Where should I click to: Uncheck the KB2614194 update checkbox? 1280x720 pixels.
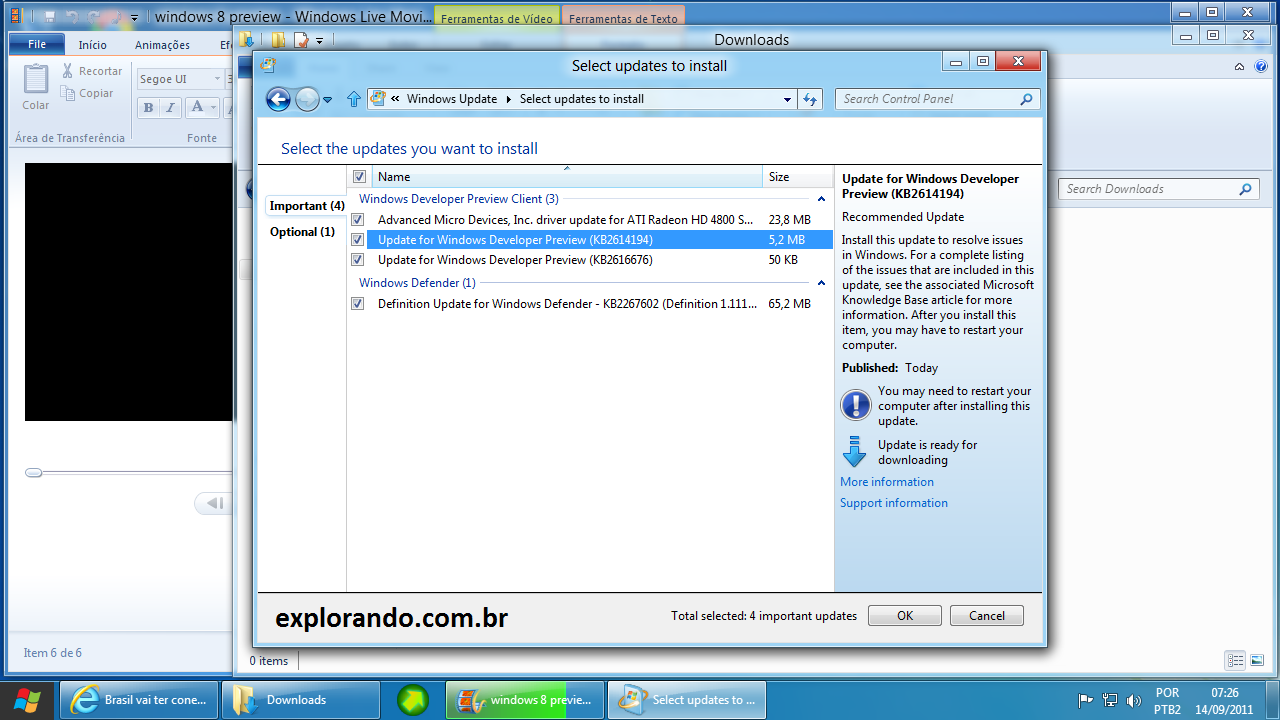357,239
